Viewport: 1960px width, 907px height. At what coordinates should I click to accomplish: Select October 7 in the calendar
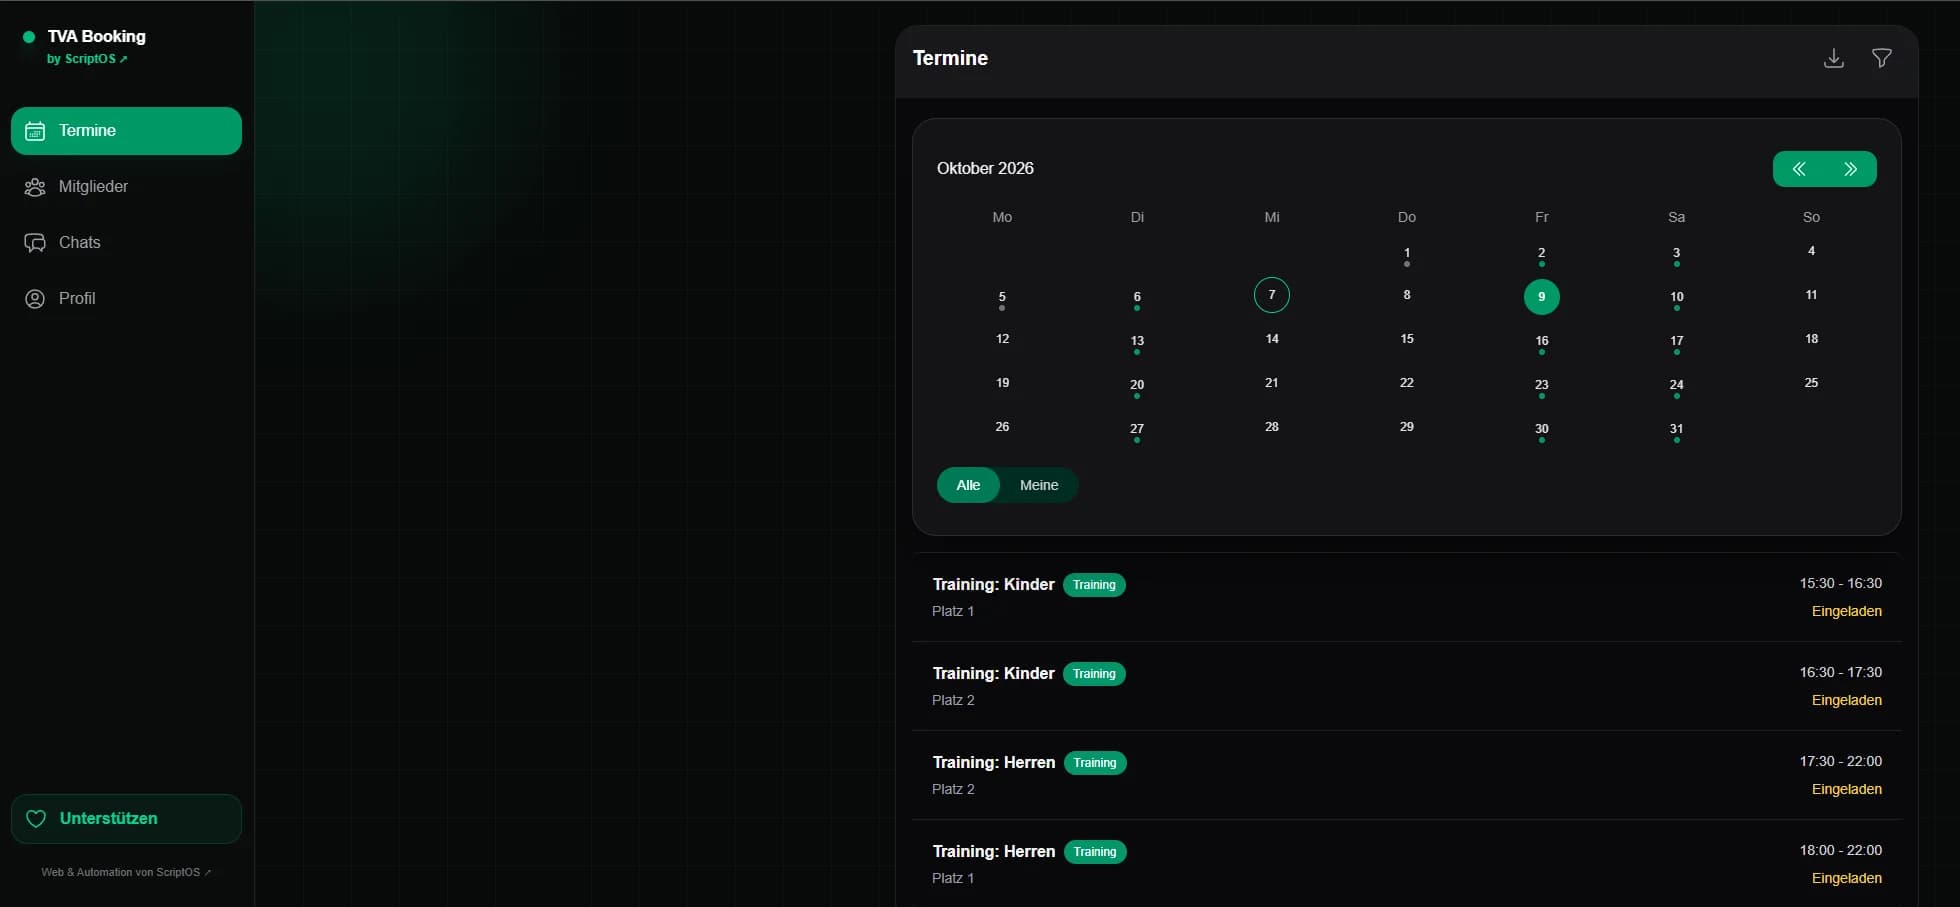tap(1272, 295)
